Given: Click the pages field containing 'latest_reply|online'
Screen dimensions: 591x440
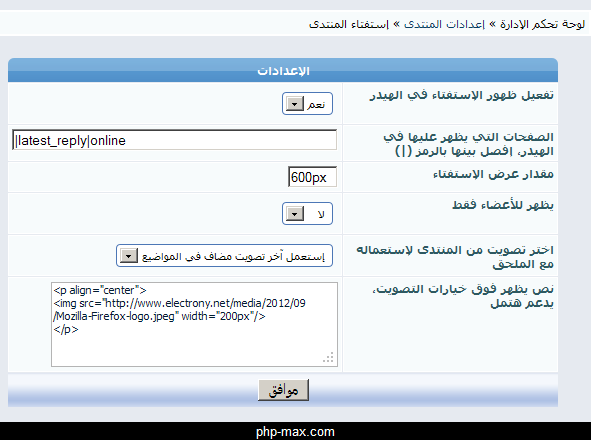Looking at the screenshot, I should [175, 140].
